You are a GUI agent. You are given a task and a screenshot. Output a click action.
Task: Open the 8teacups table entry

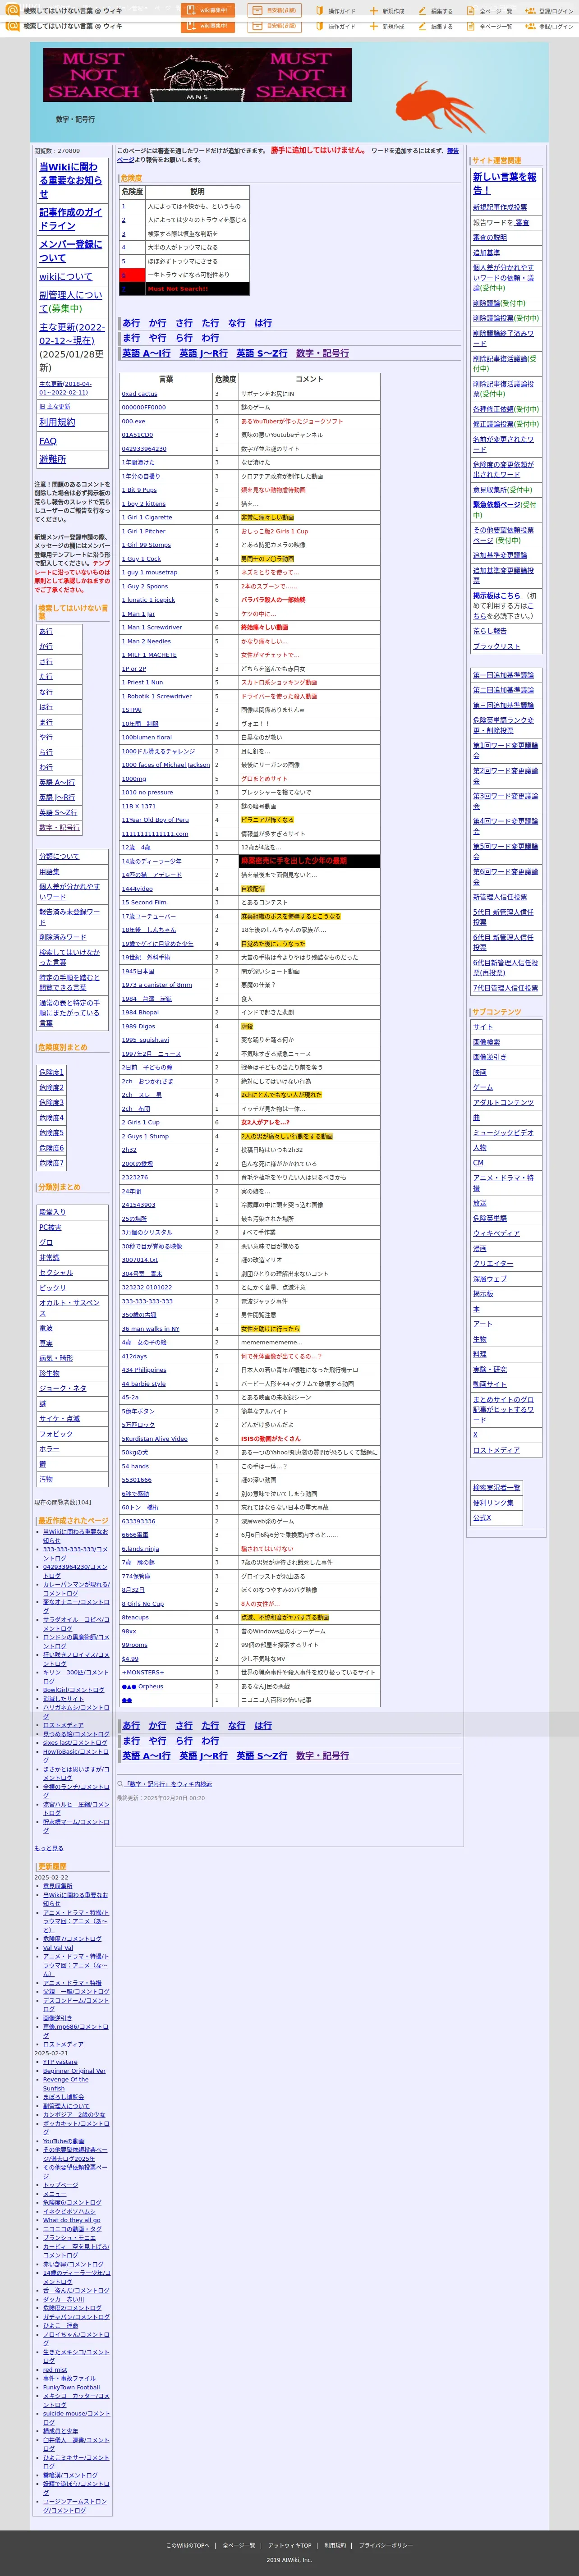135,1617
